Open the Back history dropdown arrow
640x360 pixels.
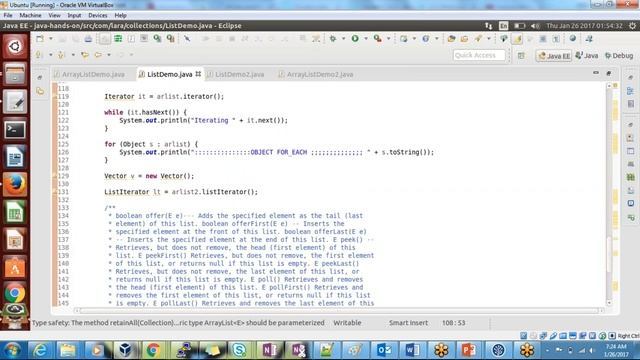109,55
